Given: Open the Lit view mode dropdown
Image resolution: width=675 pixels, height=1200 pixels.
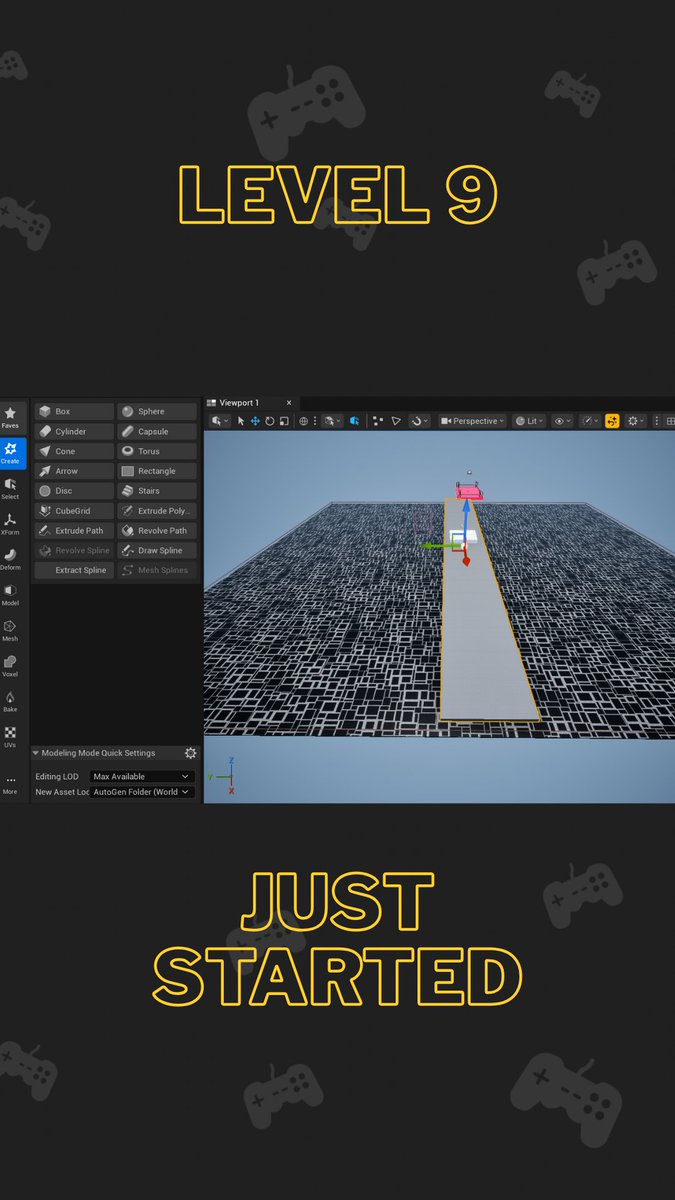Looking at the screenshot, I should [531, 421].
